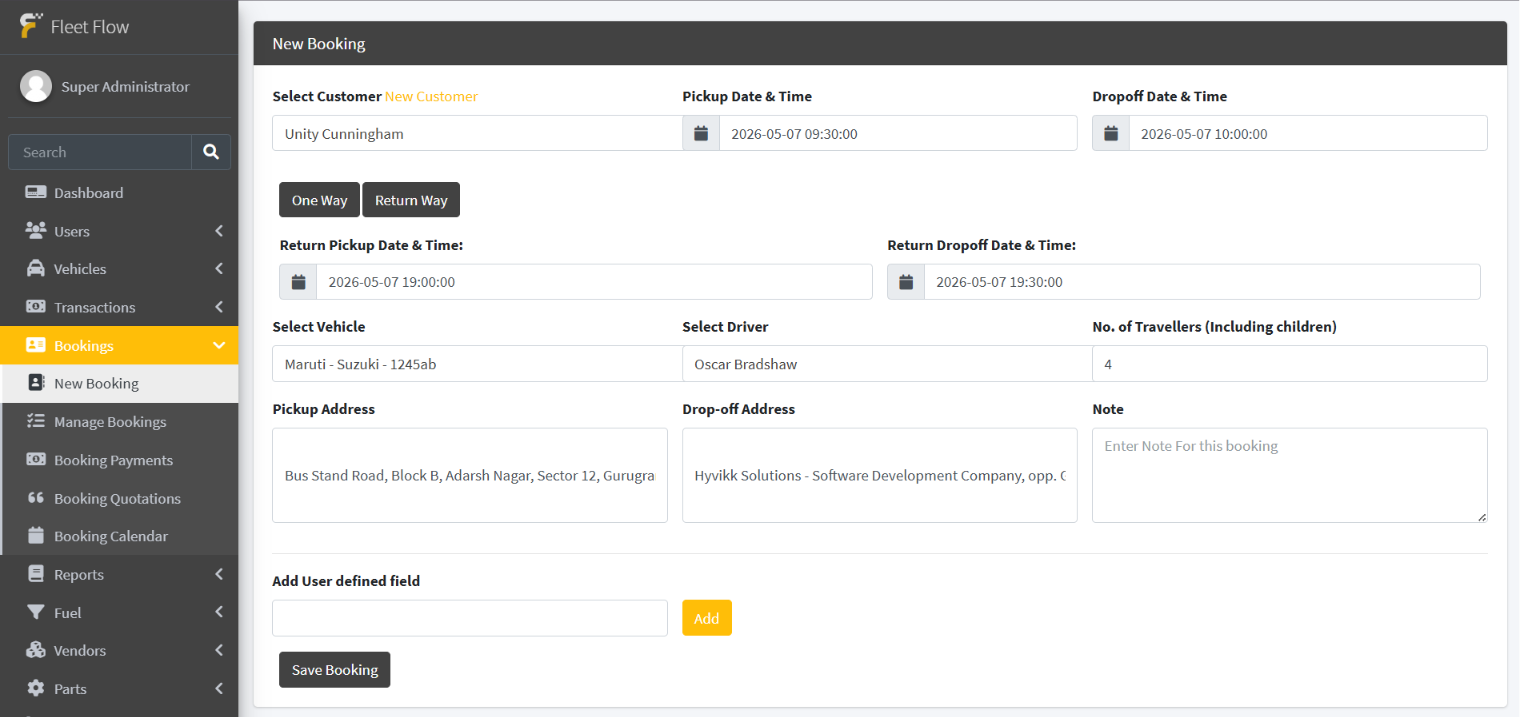This screenshot has width=1520, height=717.
Task: Expand the Reports submenu chevron
Action: pyautogui.click(x=219, y=574)
